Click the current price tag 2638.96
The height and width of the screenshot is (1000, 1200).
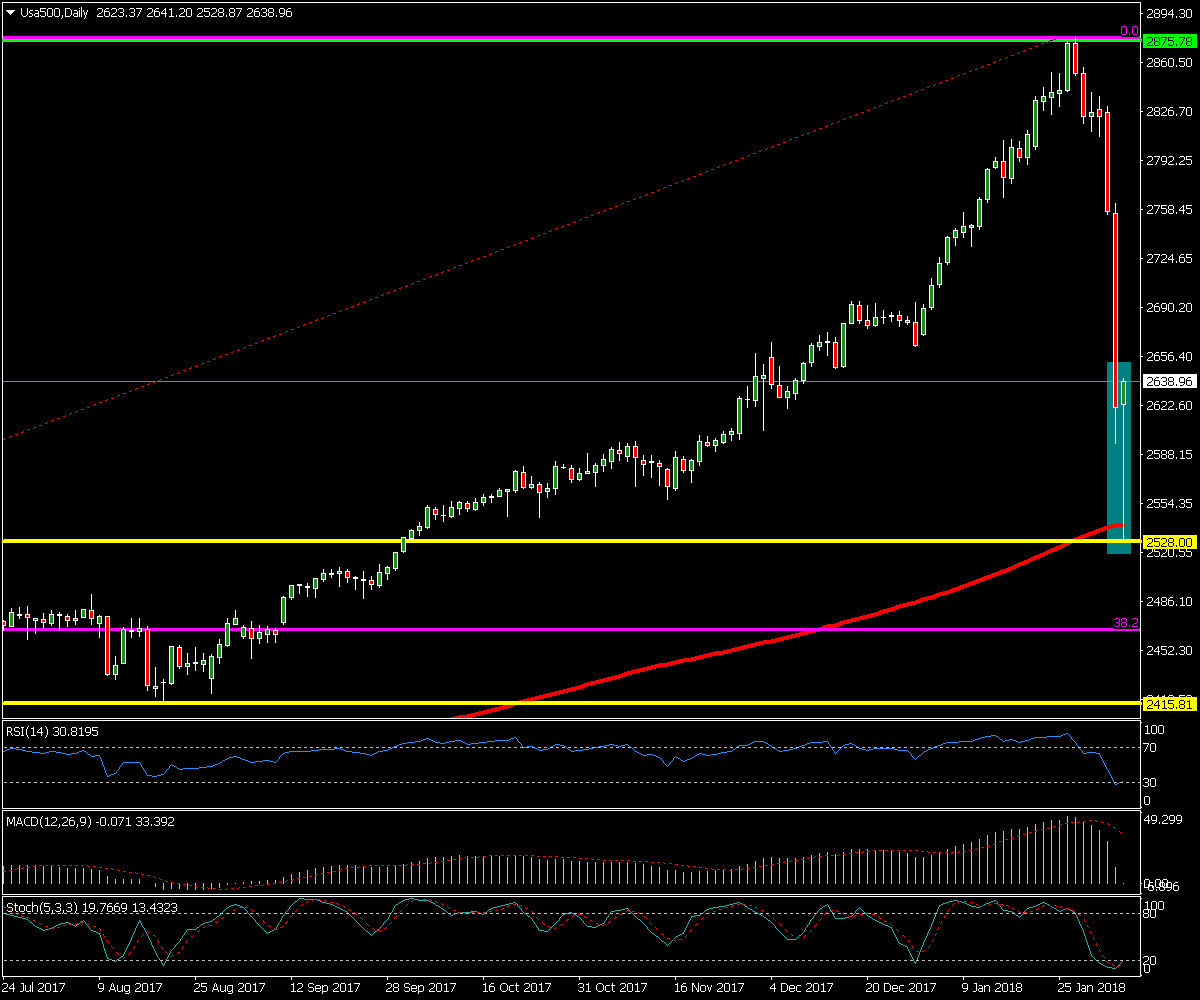(1169, 382)
